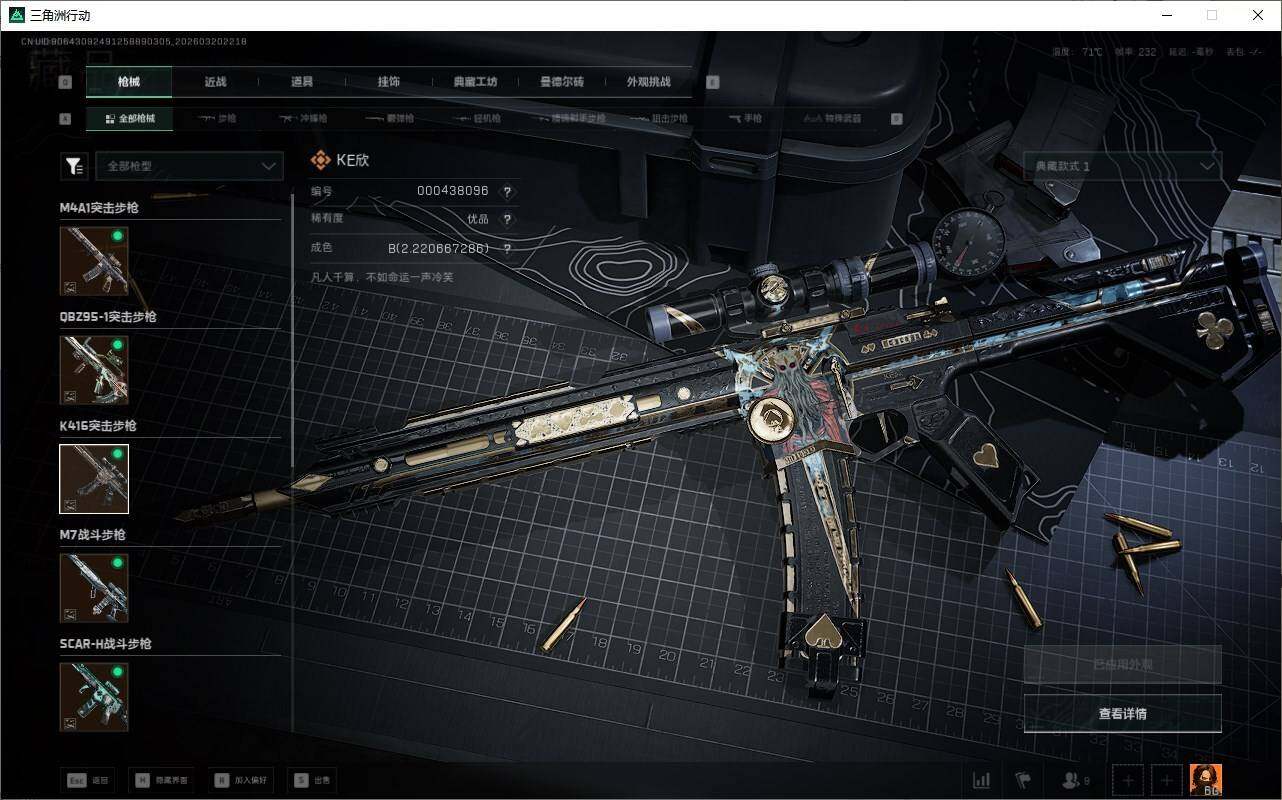The width and height of the screenshot is (1282, 800).
Task: Filter by 步枪 category
Action: click(217, 118)
